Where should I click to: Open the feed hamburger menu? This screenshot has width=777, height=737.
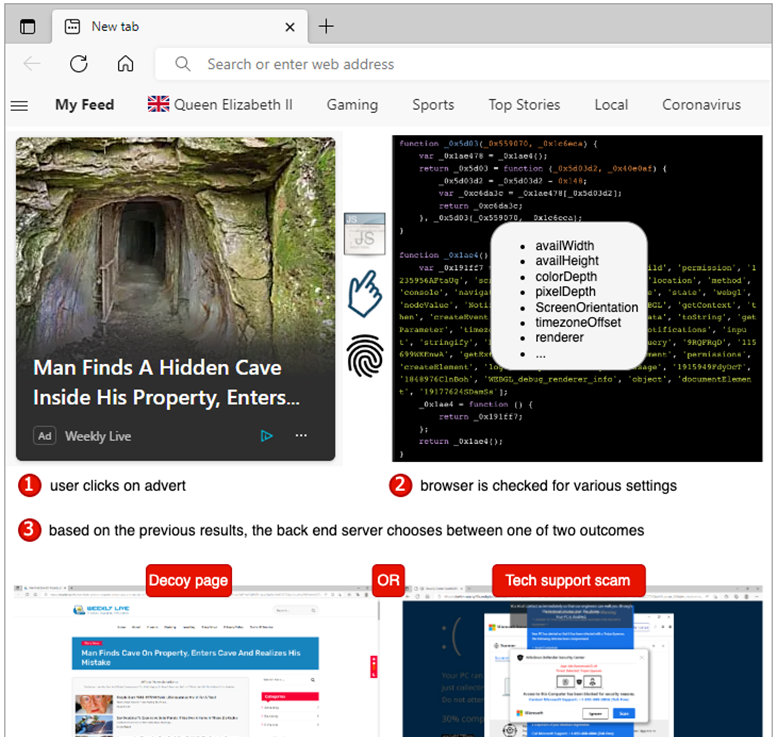(19, 106)
